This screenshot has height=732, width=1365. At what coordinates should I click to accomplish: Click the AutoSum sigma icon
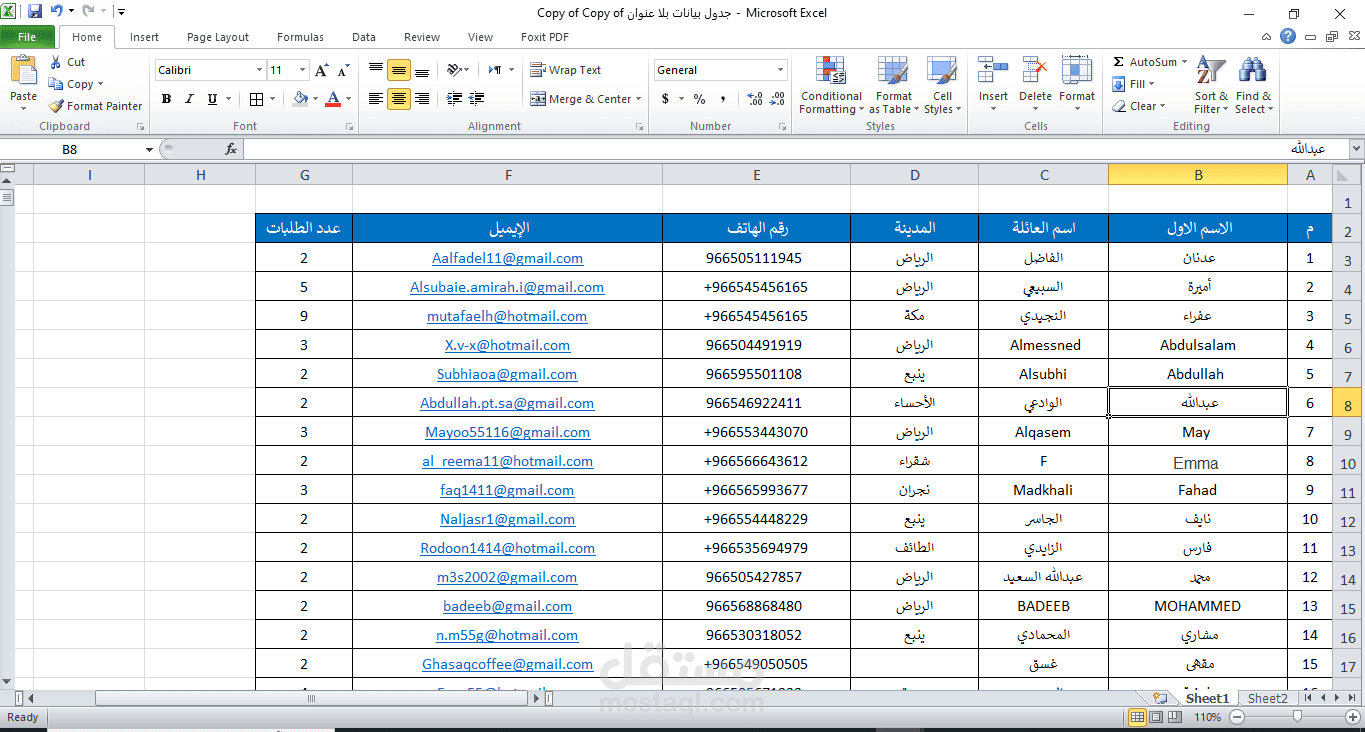tap(1119, 62)
